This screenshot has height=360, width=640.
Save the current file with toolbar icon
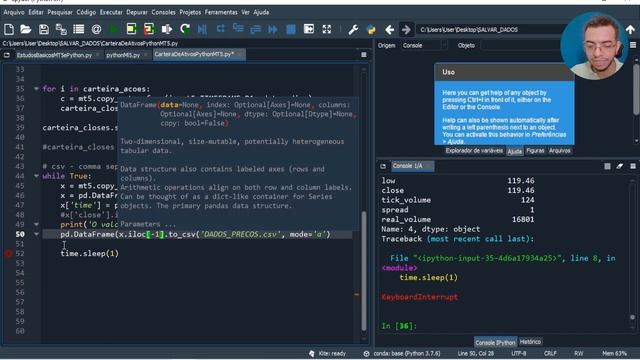pos(43,29)
